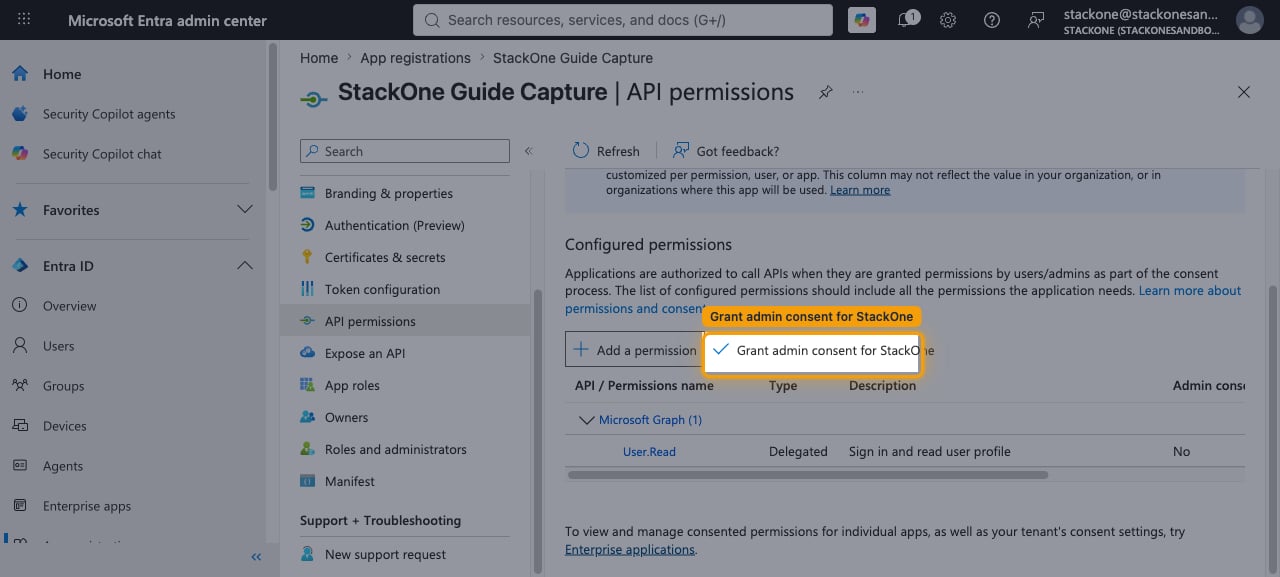1280x577 pixels.
Task: Open the more options ellipsis beside title
Action: click(858, 92)
